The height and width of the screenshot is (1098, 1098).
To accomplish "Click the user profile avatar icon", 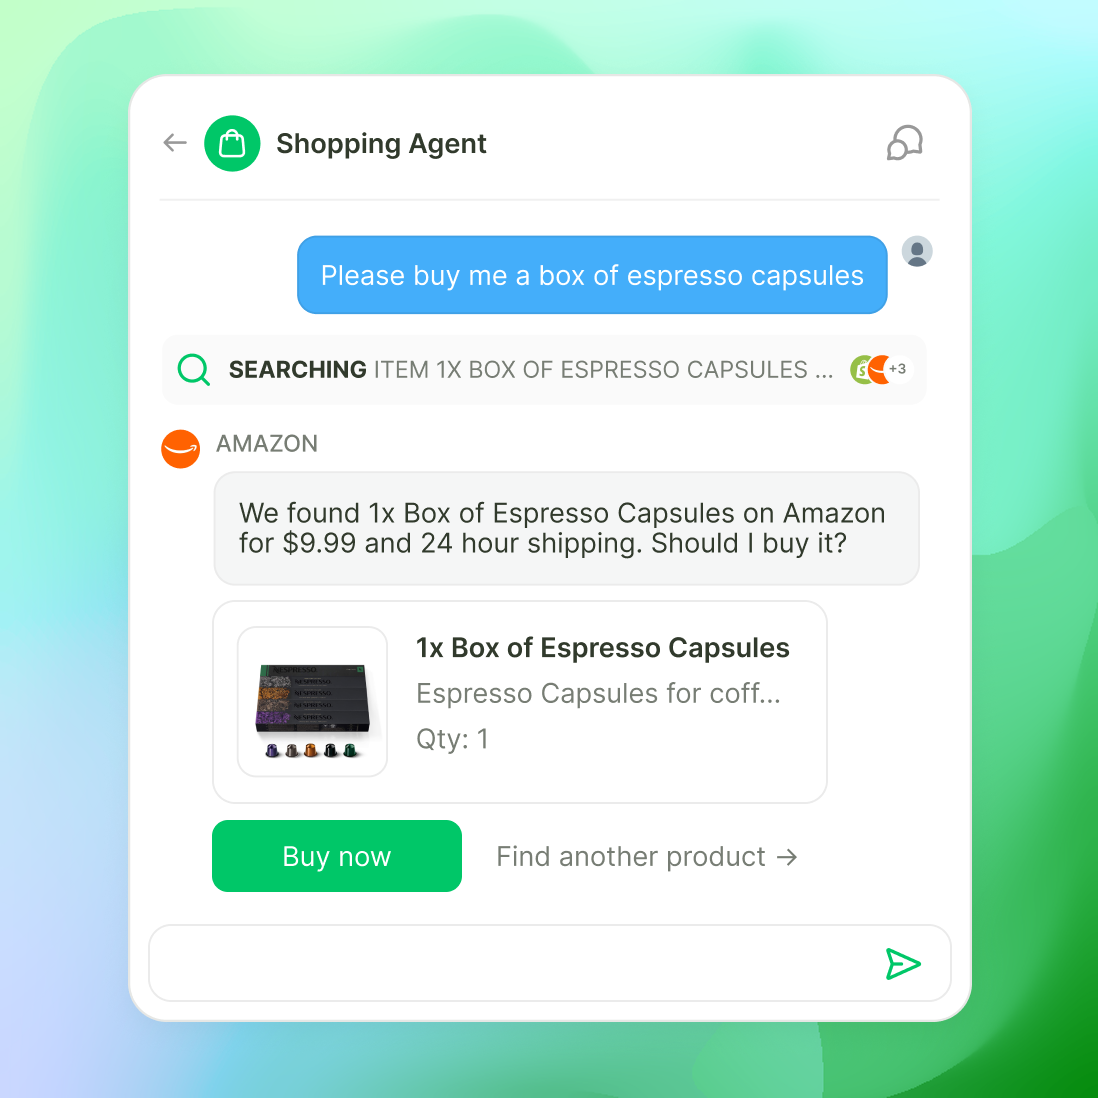I will pos(917,251).
